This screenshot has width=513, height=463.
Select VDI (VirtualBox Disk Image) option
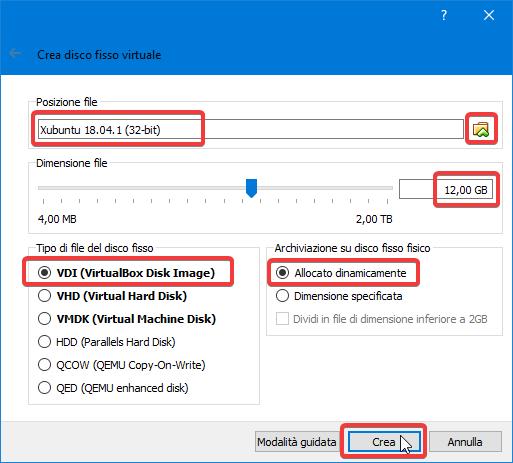tap(126, 273)
